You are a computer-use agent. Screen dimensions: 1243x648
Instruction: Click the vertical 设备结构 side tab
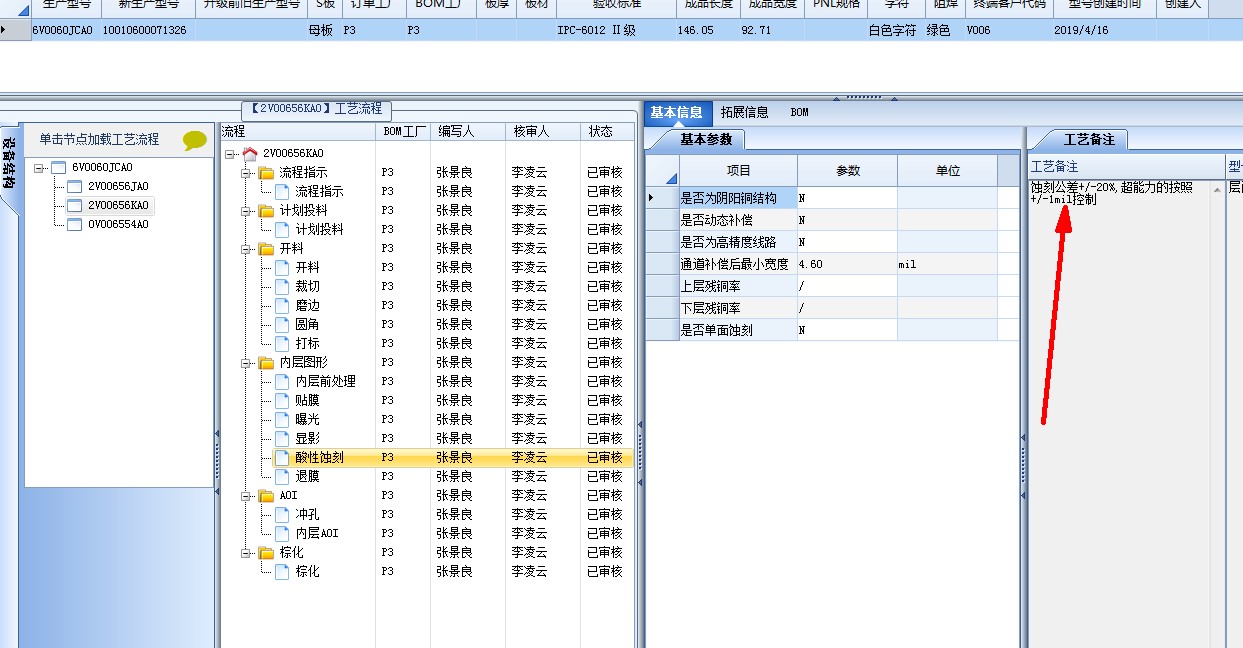[x=9, y=163]
